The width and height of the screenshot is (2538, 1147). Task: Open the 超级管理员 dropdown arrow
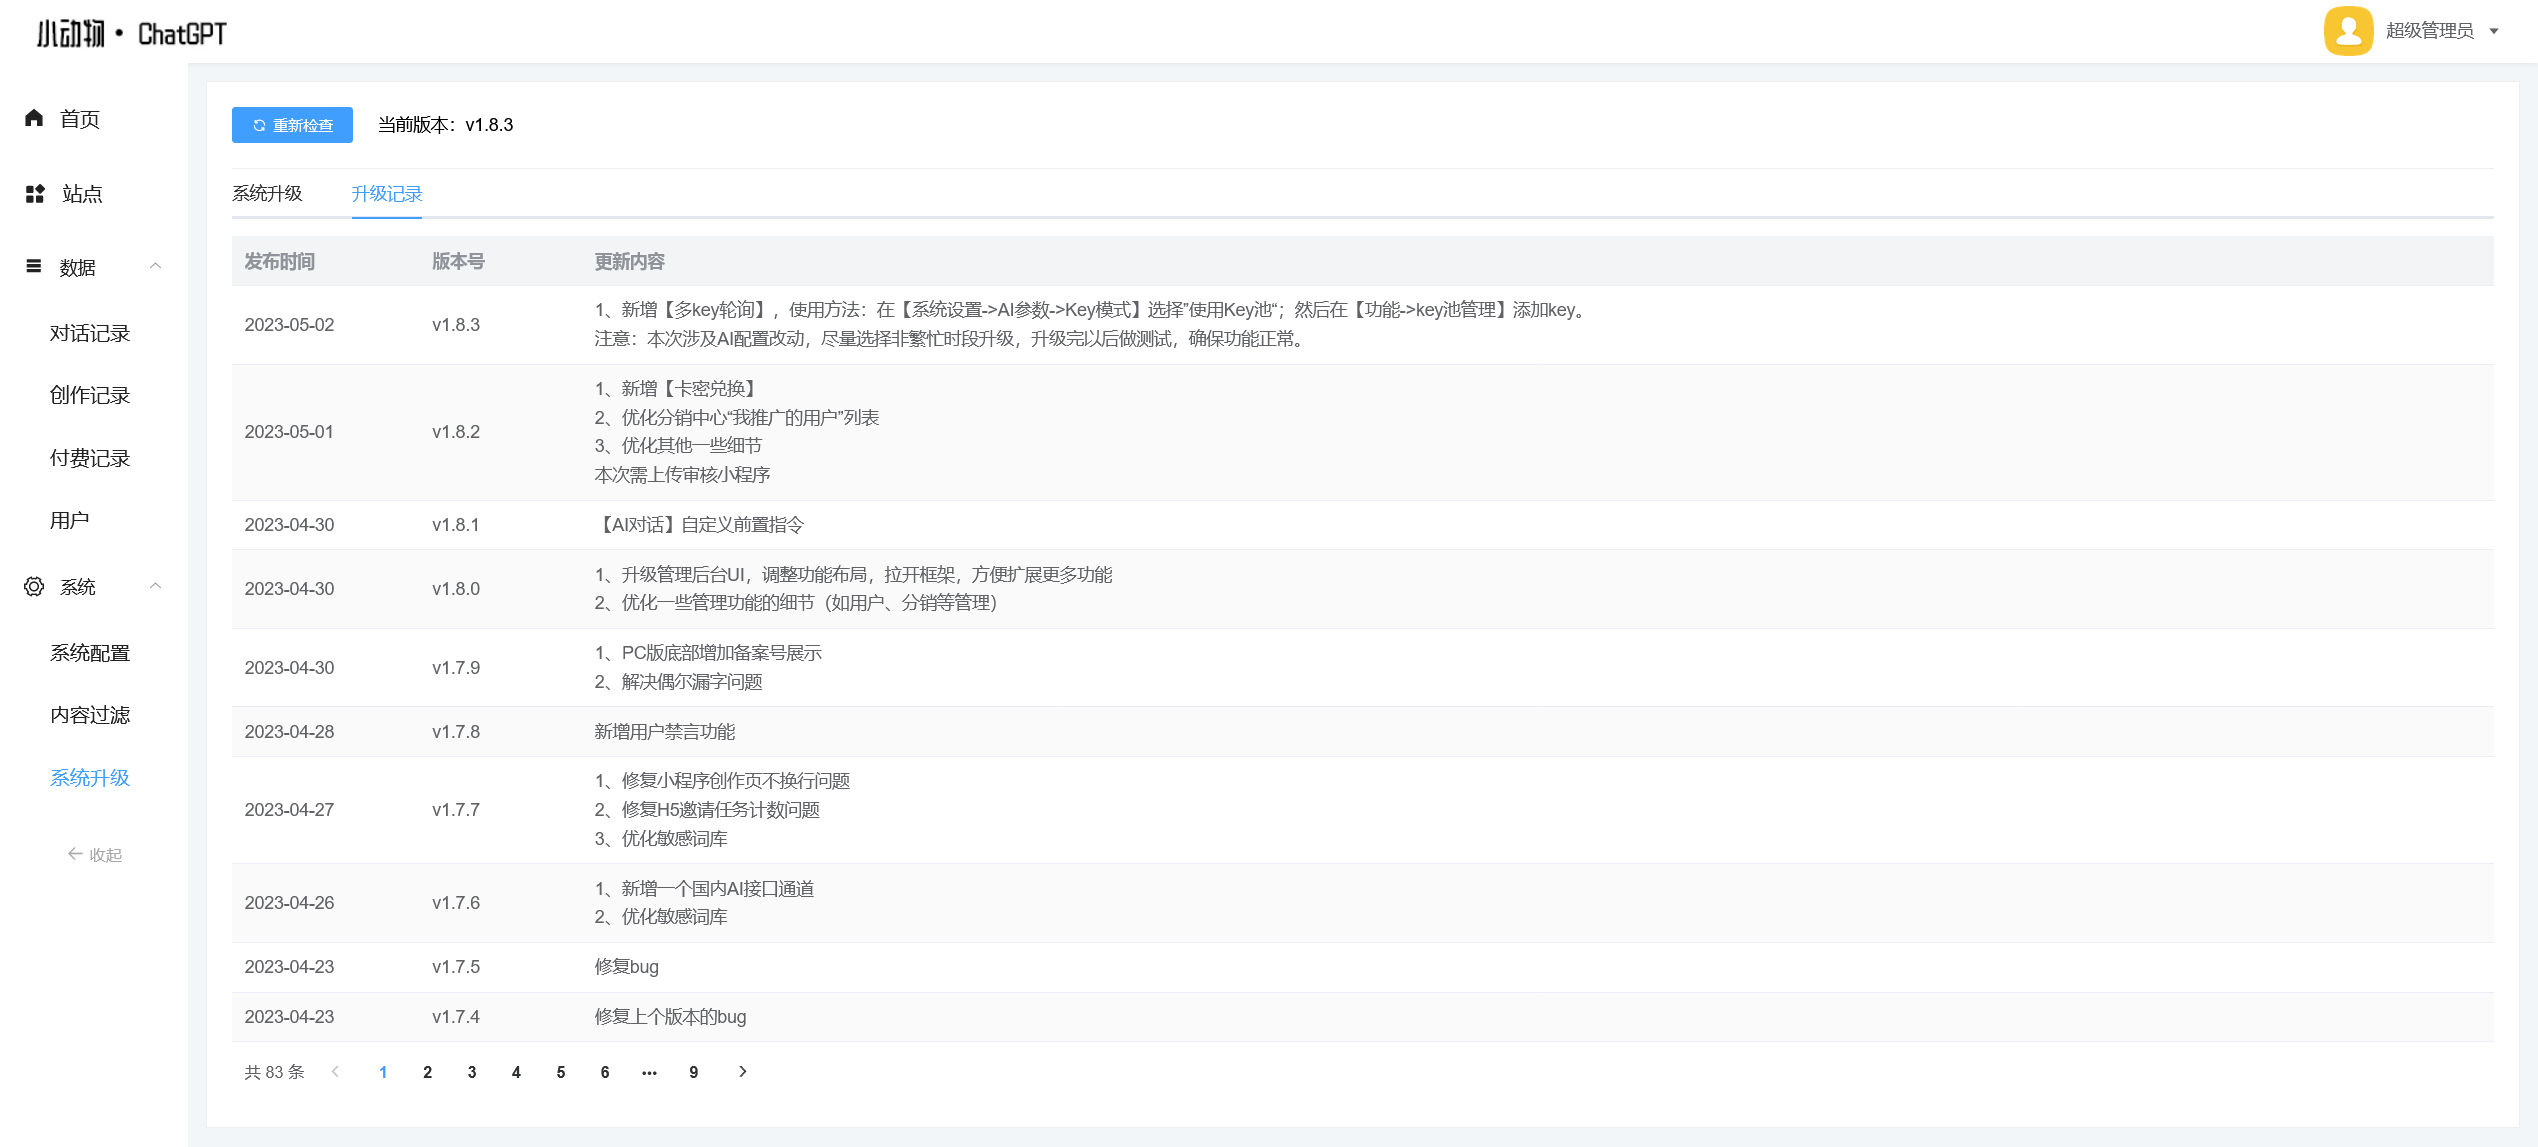tap(2494, 31)
